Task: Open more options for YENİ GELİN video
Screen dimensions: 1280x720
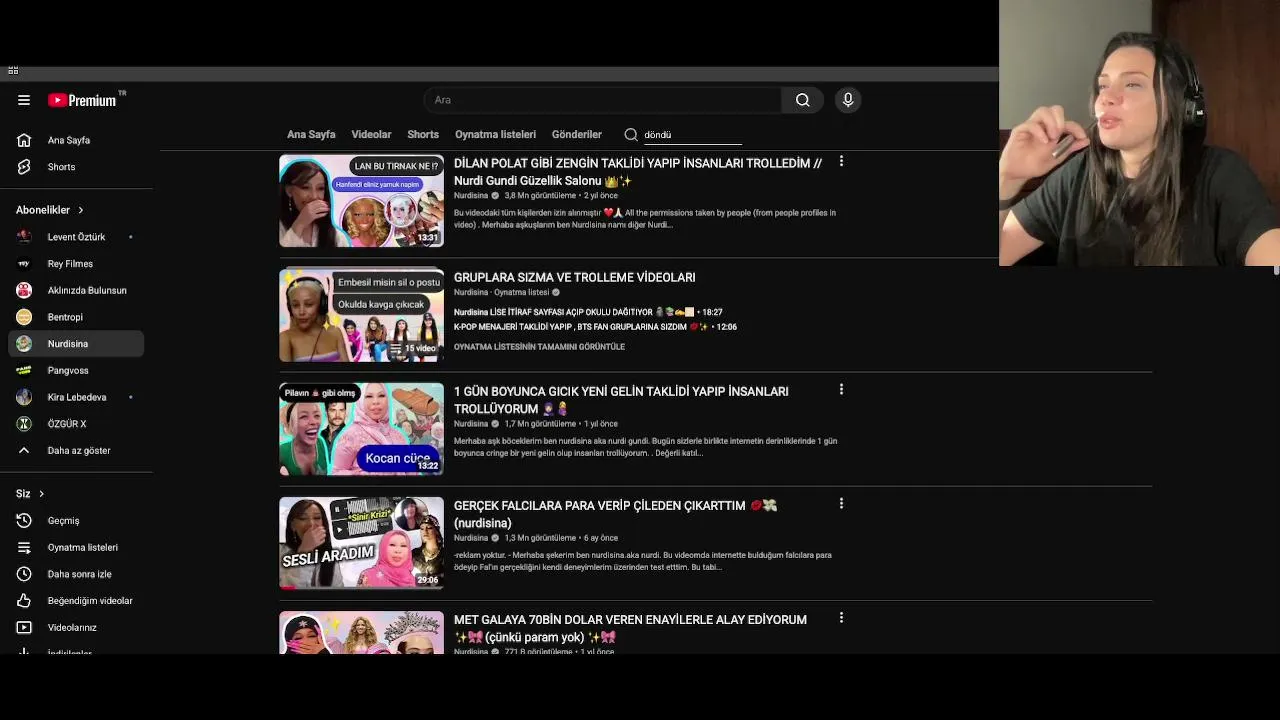Action: (841, 389)
